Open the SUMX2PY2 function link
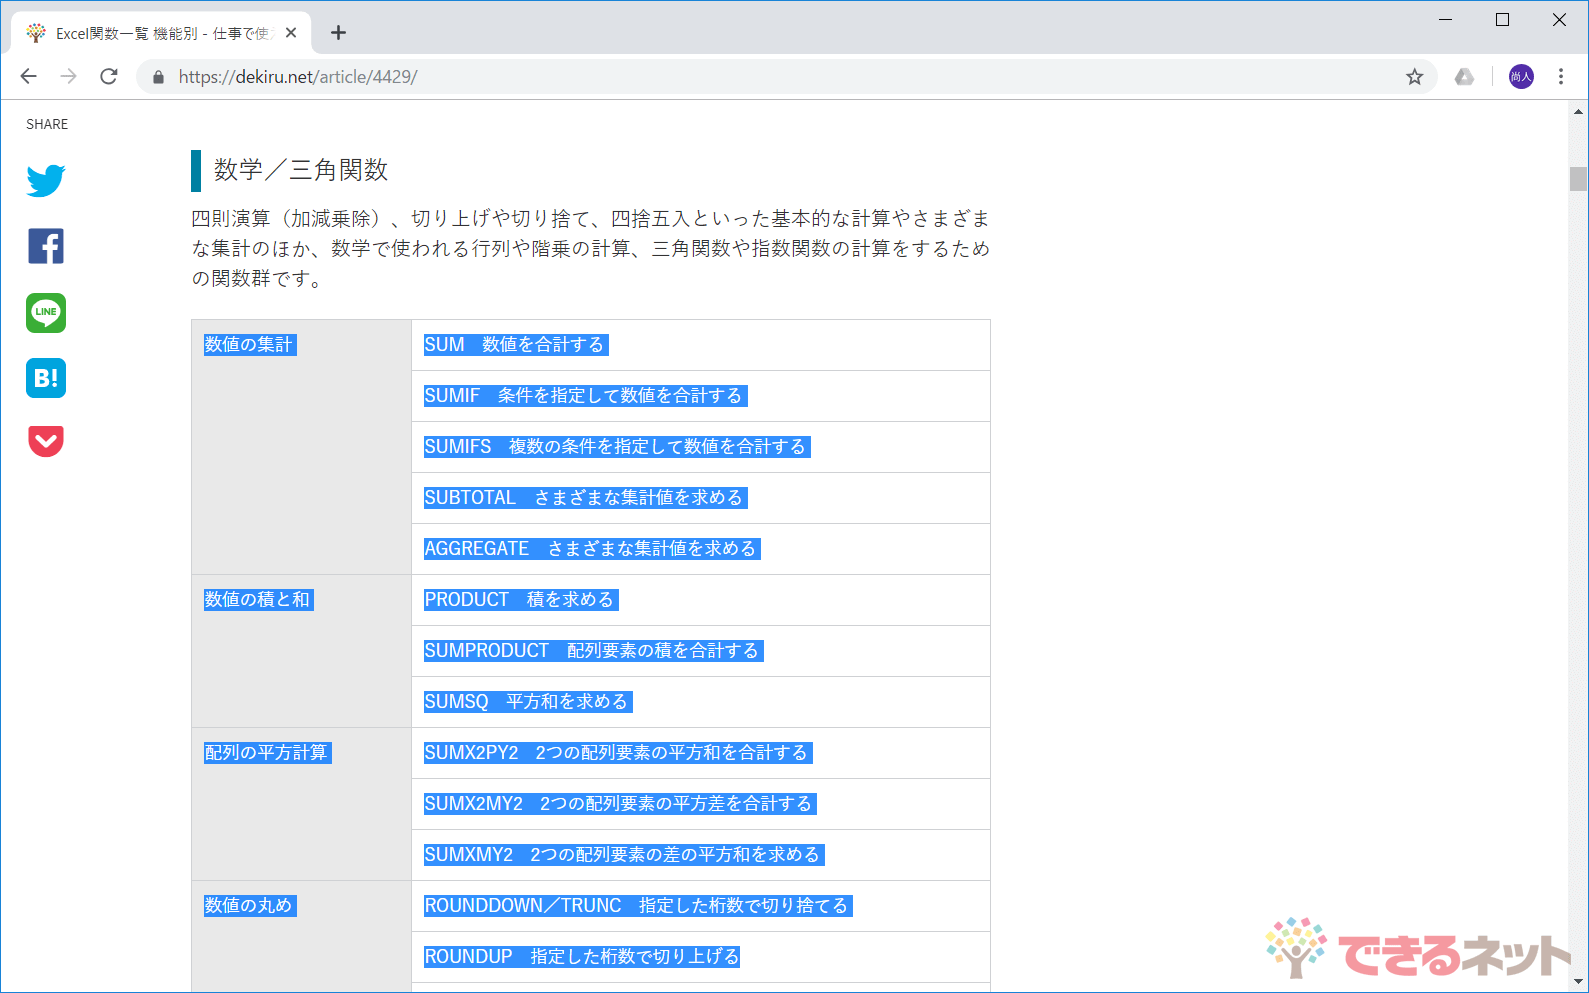 coord(618,753)
